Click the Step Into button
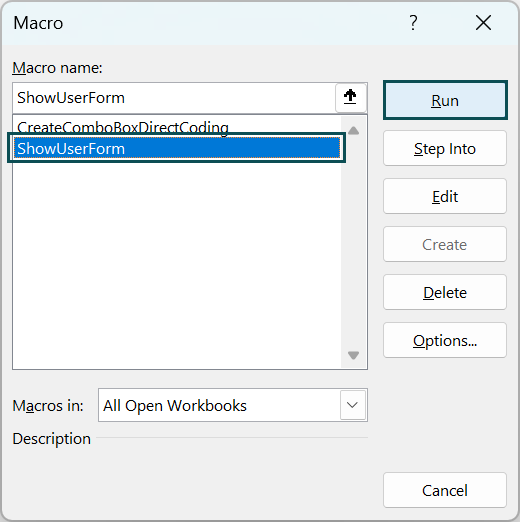The image size is (520, 522). click(x=445, y=148)
